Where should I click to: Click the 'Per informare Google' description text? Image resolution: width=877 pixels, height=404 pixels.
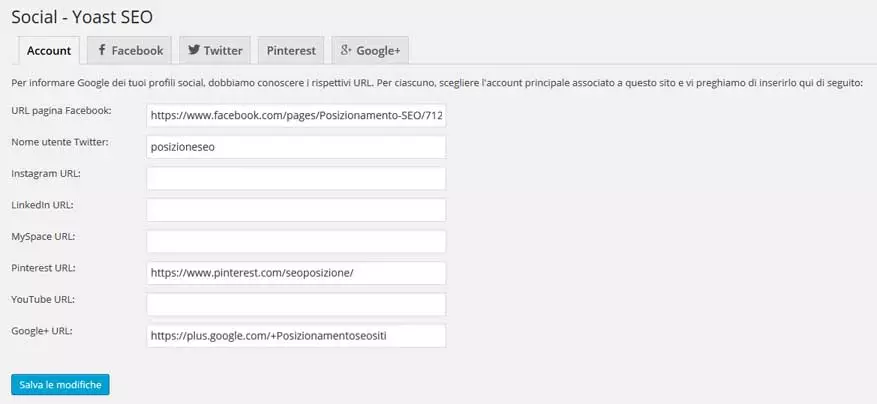tap(437, 84)
